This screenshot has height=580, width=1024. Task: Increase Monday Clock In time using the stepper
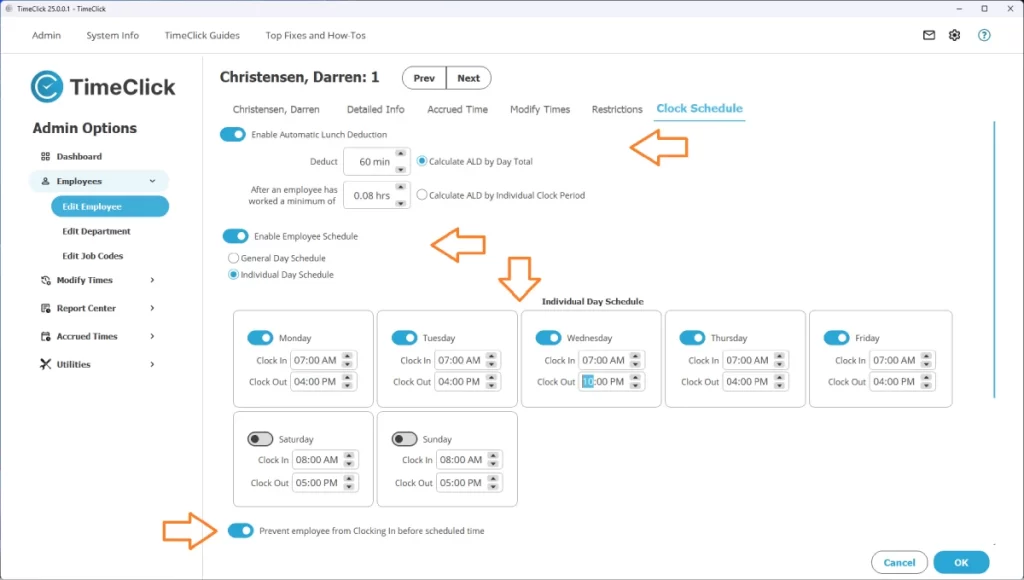[x=345, y=356]
